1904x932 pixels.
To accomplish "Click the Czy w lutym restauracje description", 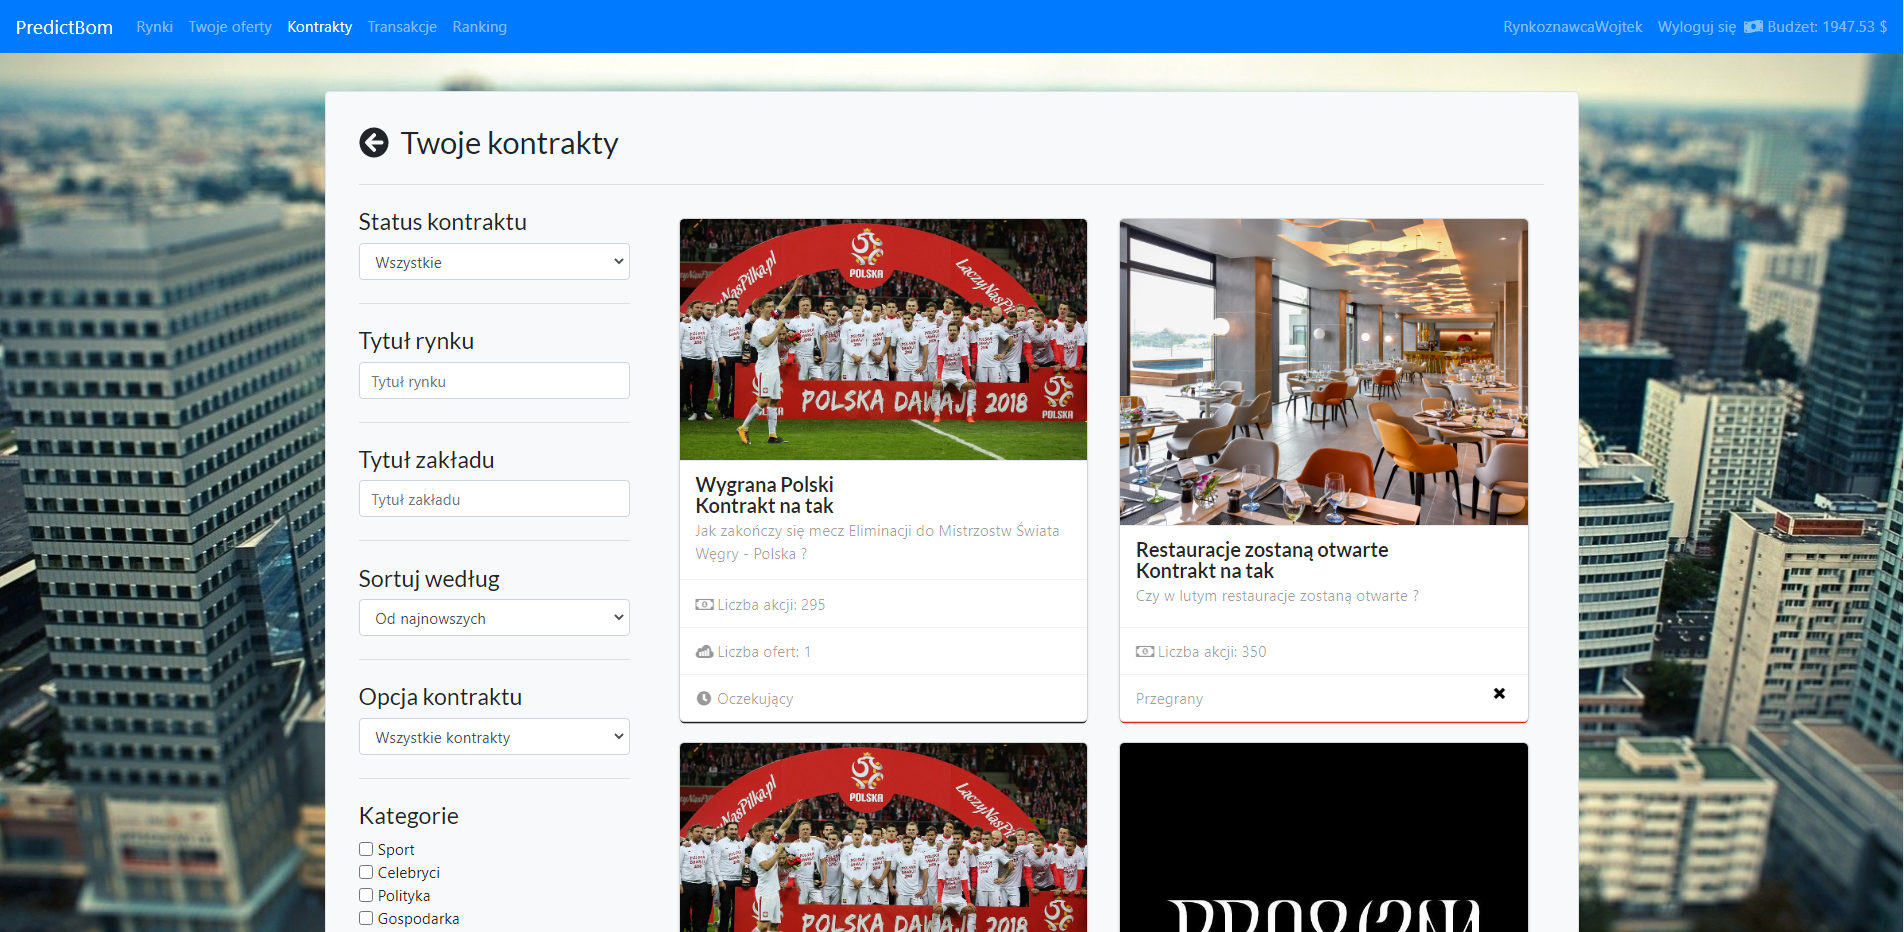I will [1277, 596].
